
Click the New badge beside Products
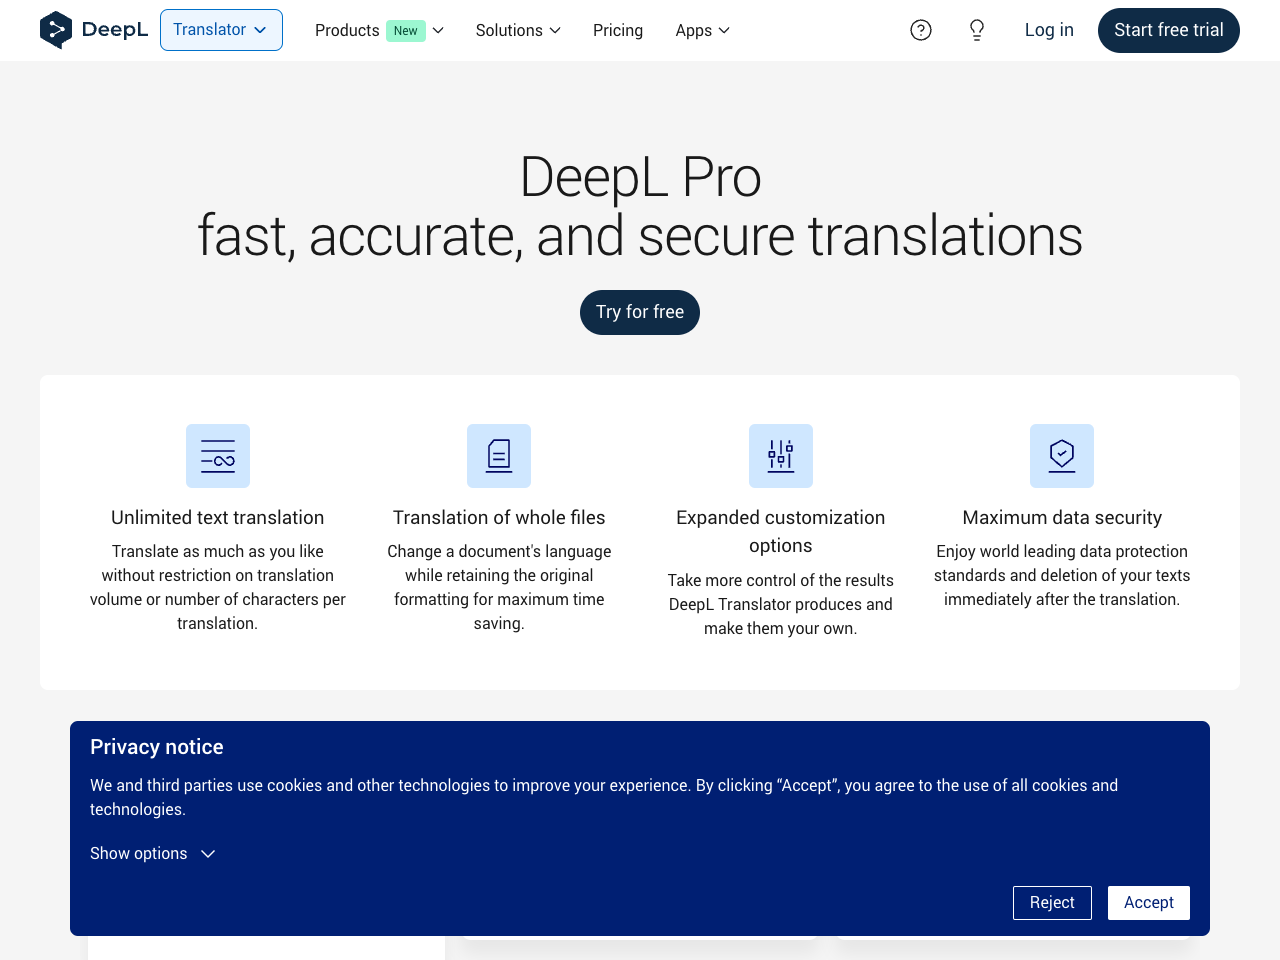coord(406,31)
